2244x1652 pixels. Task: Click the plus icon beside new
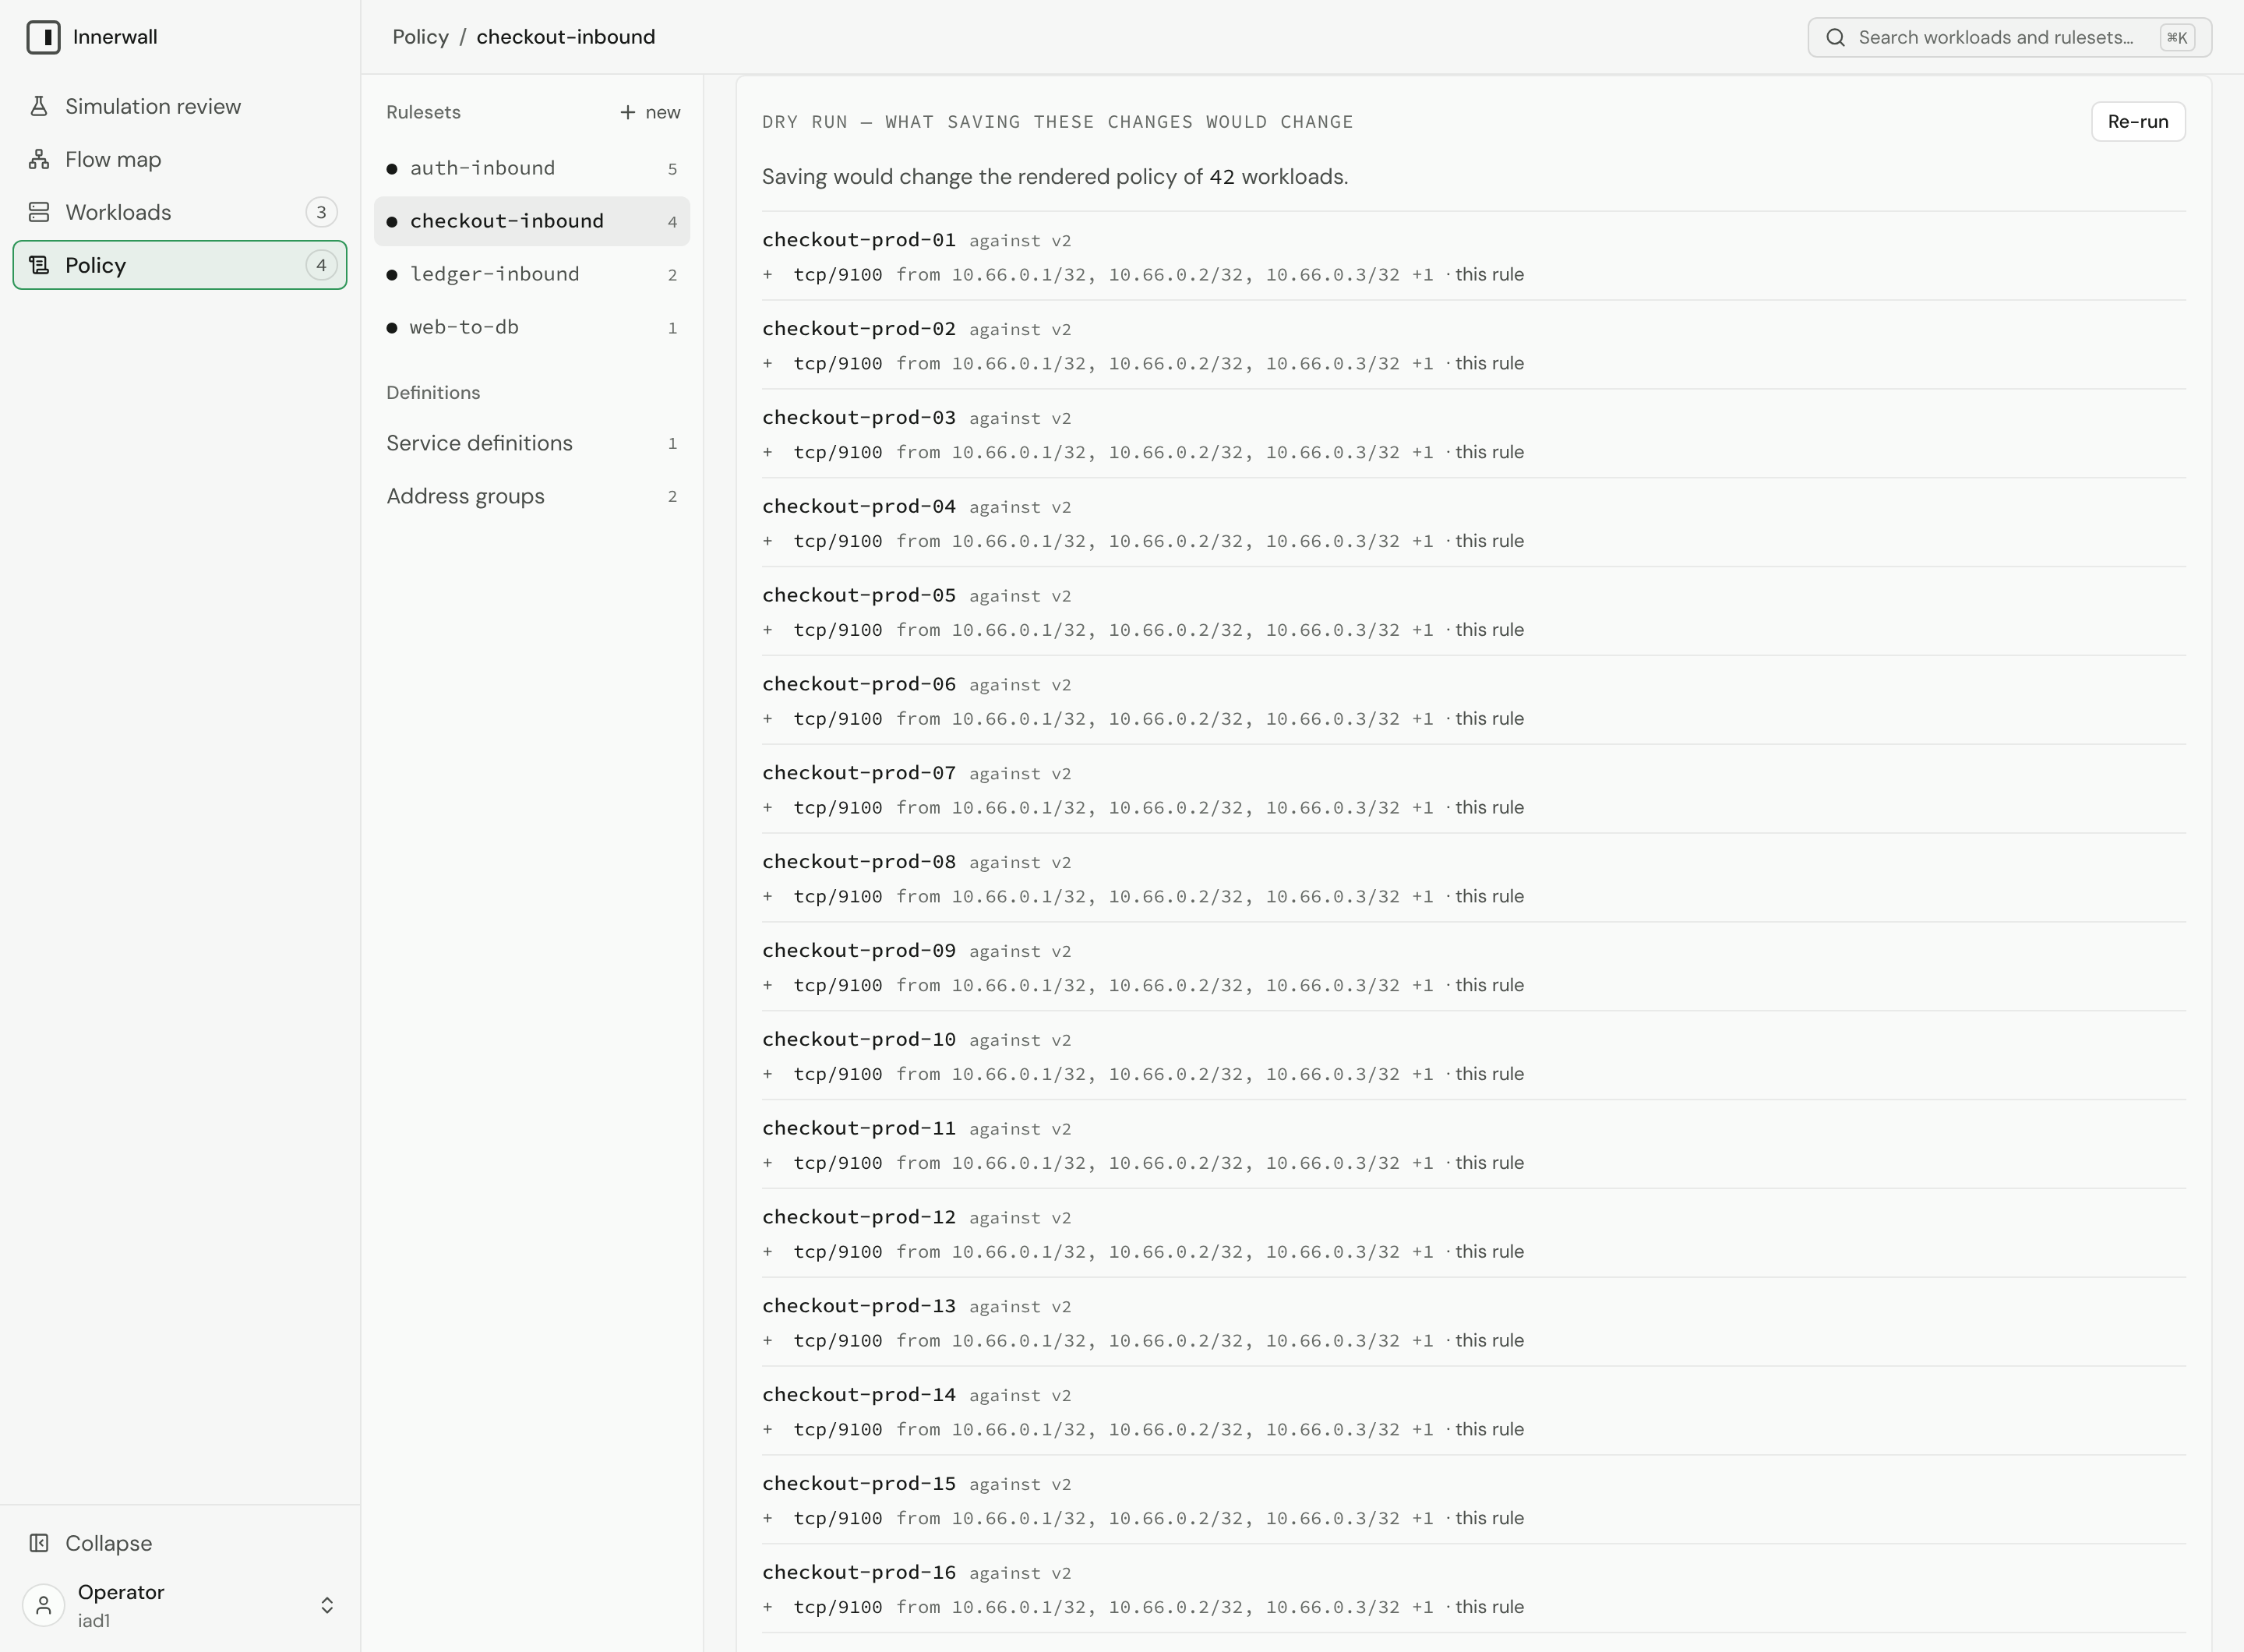click(x=627, y=112)
